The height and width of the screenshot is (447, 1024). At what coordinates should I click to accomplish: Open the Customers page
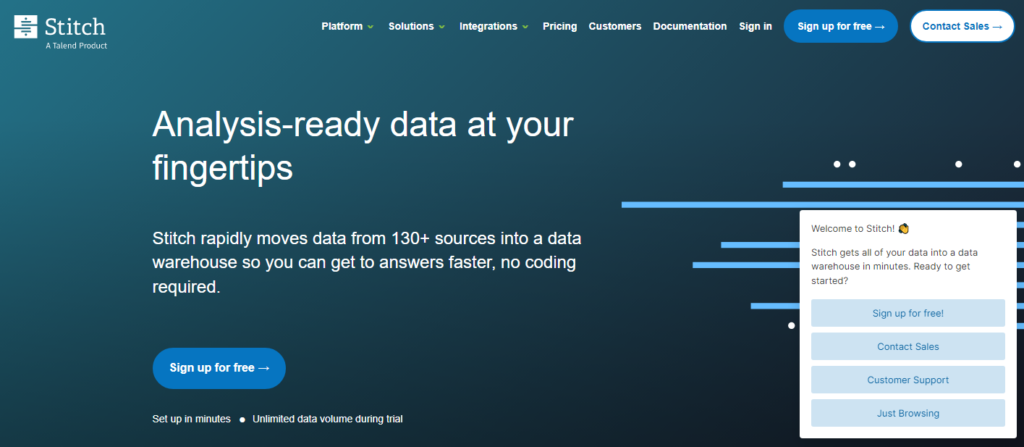pos(615,27)
